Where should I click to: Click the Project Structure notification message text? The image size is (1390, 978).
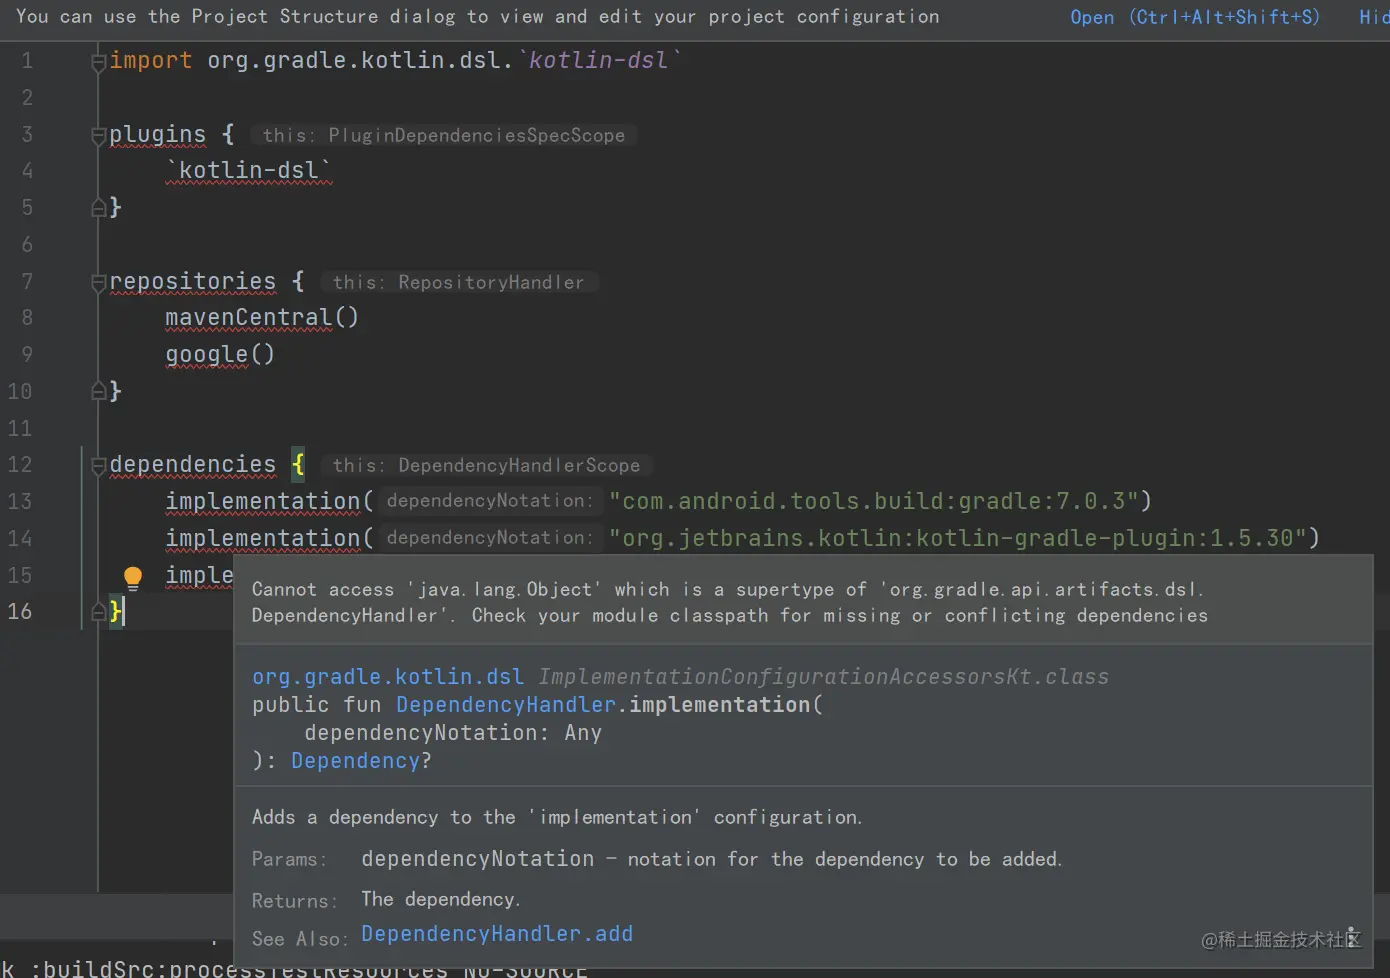click(x=478, y=17)
